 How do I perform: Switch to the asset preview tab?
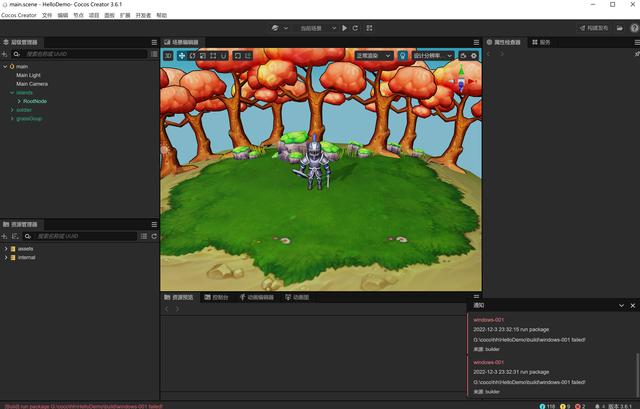(179, 298)
